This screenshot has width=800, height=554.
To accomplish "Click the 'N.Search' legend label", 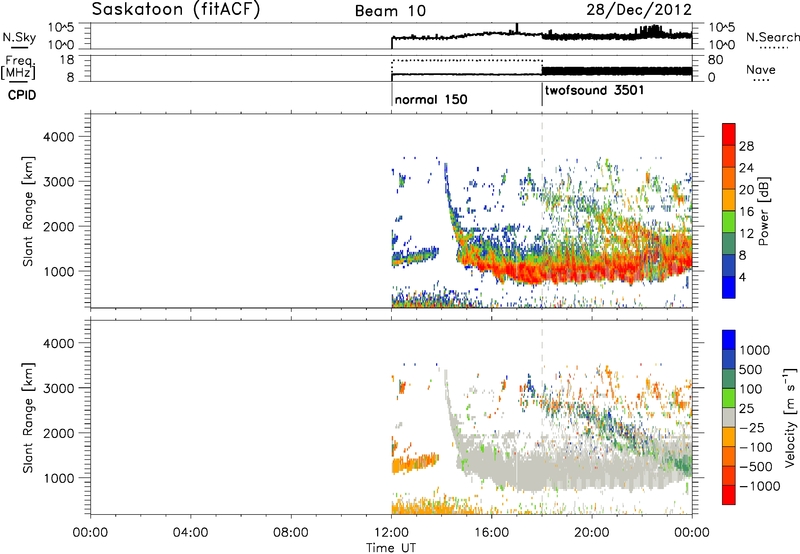I will point(772,37).
